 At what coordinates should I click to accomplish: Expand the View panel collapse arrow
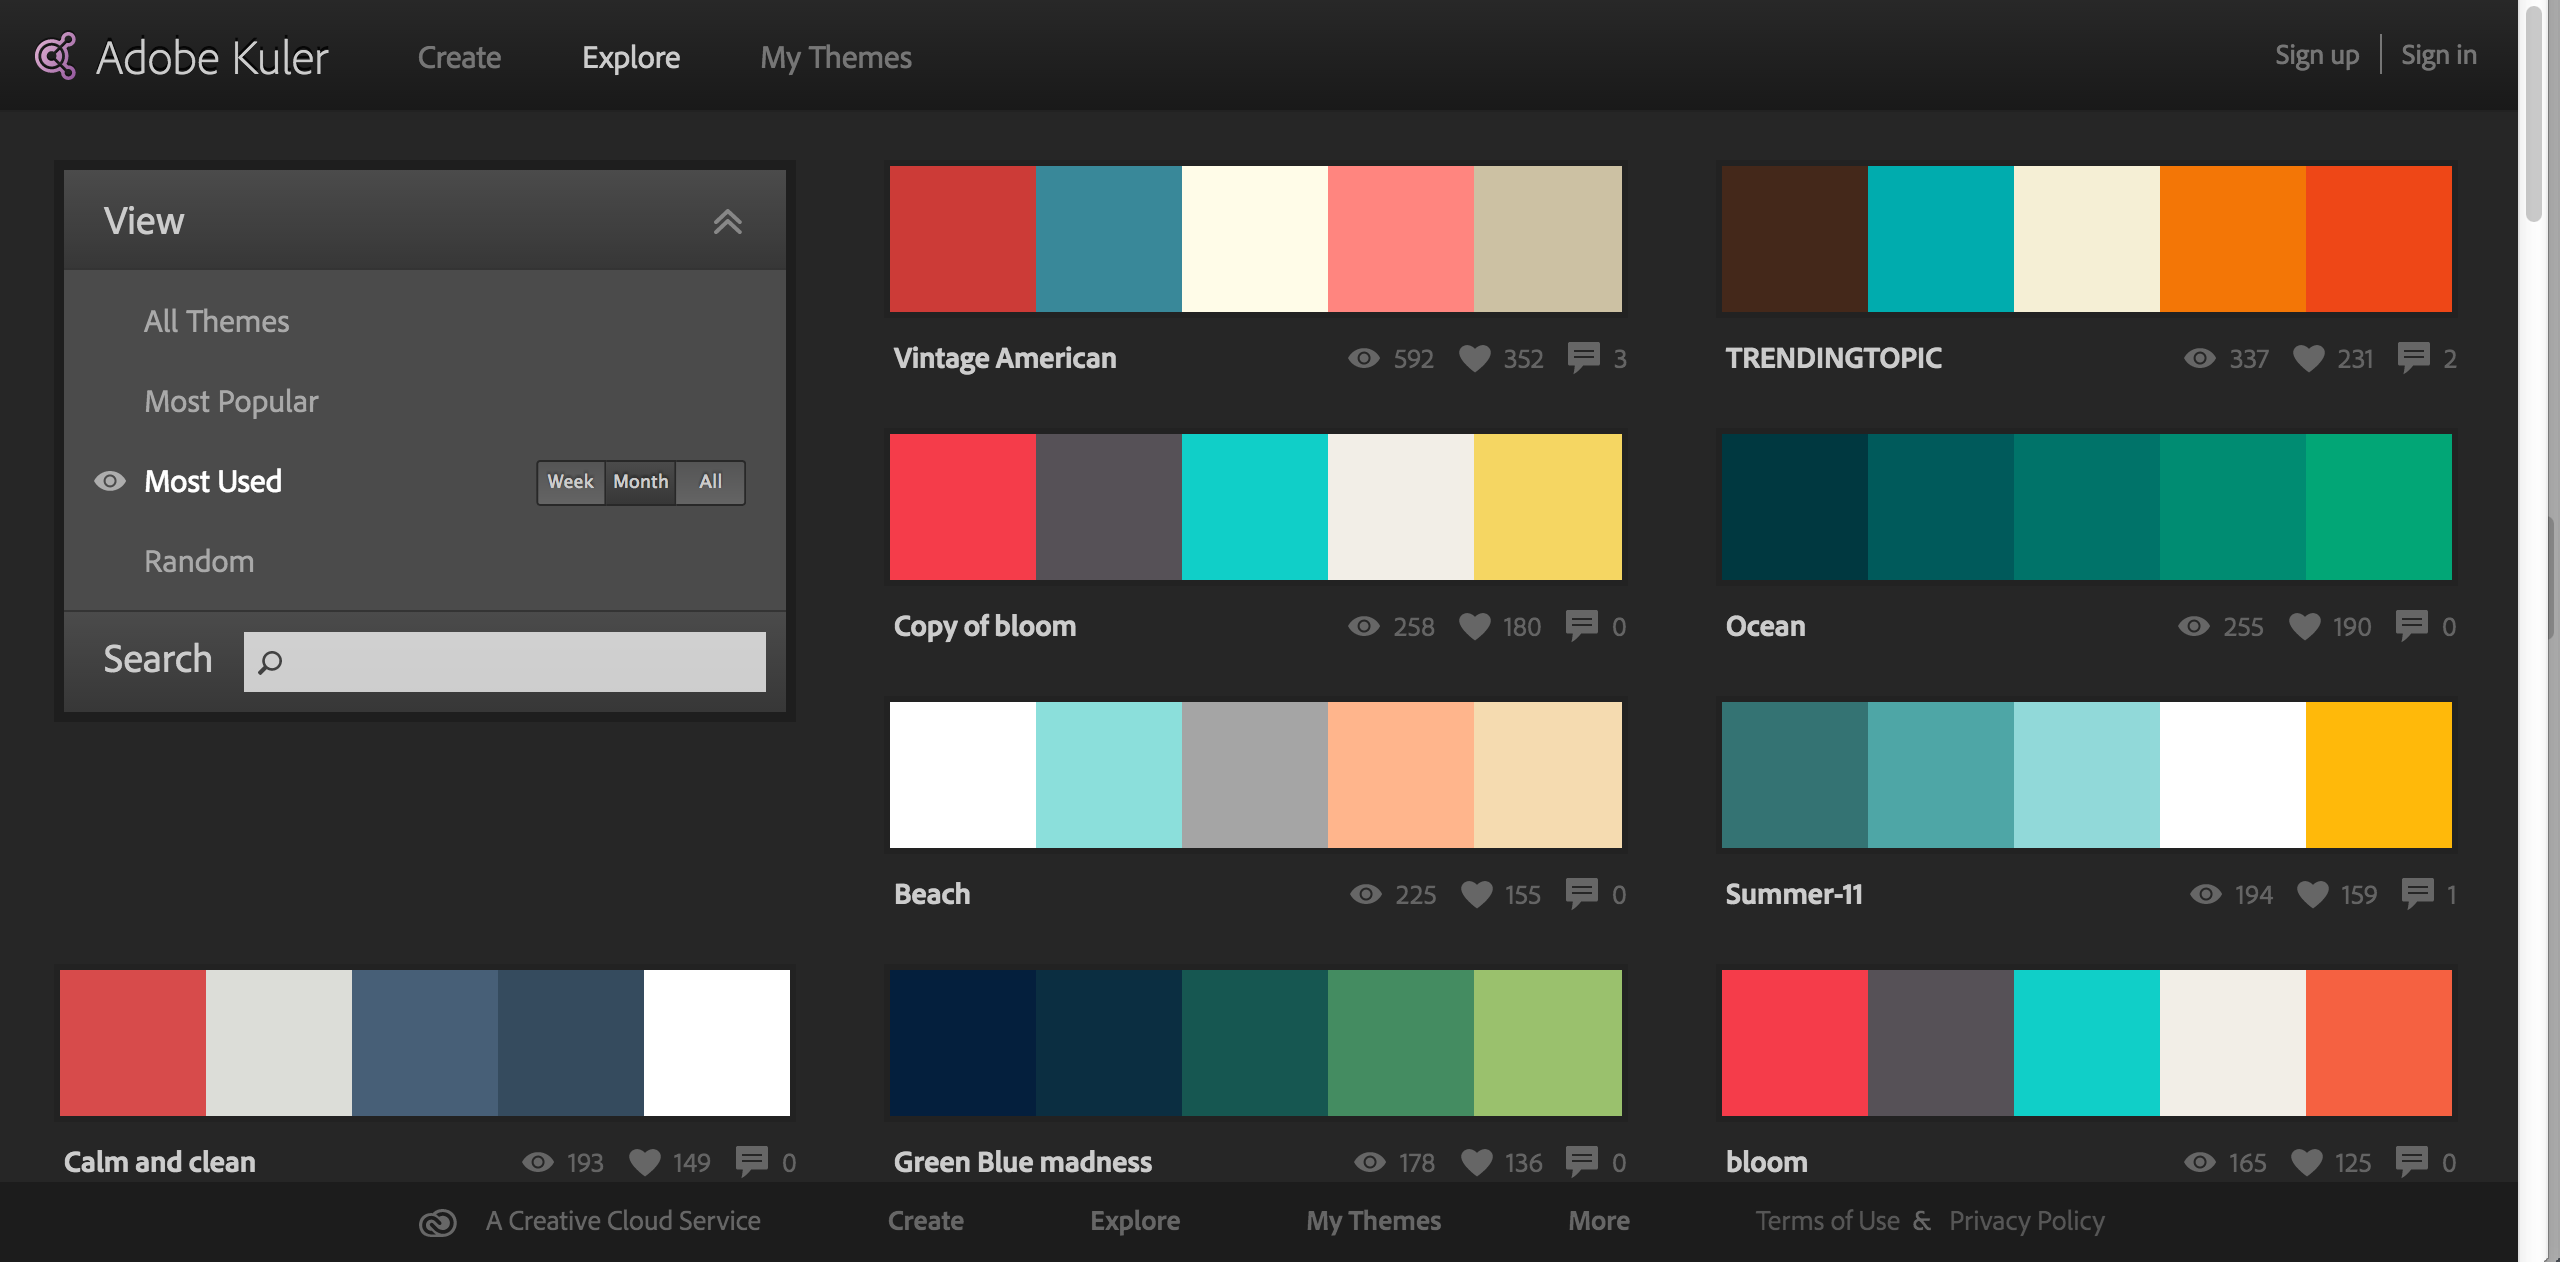point(728,222)
